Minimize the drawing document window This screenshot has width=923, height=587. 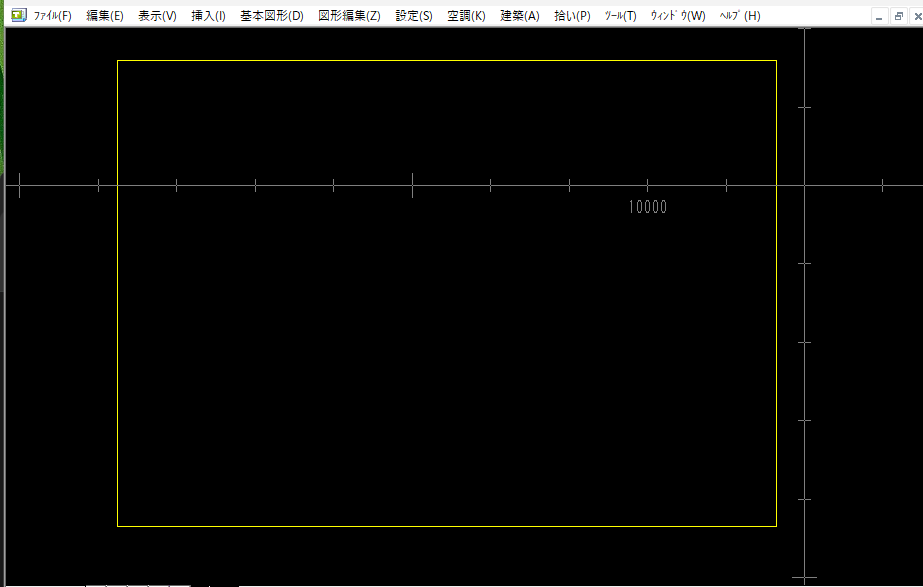pos(878,16)
